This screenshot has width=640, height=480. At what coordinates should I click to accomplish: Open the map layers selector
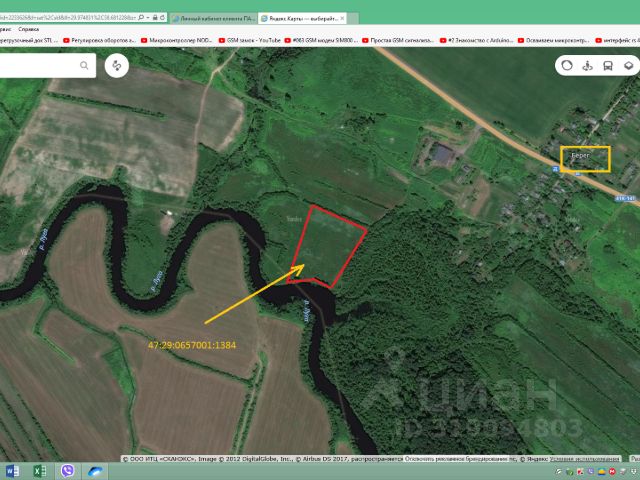[629, 65]
